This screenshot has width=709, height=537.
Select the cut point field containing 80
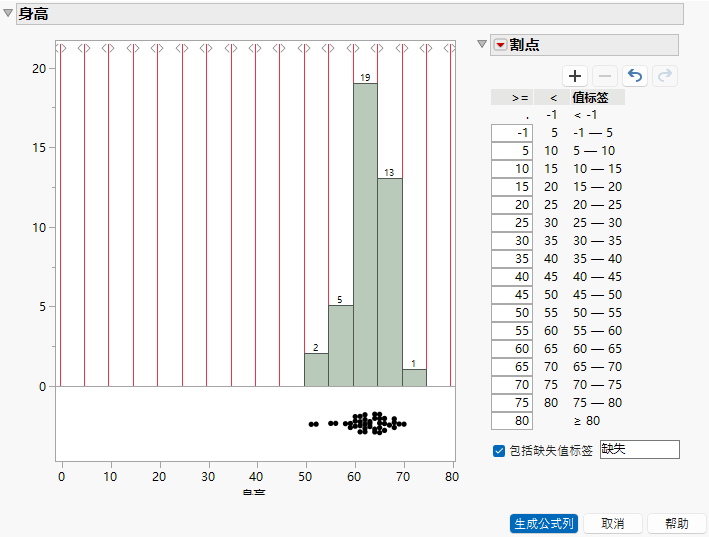coord(512,421)
